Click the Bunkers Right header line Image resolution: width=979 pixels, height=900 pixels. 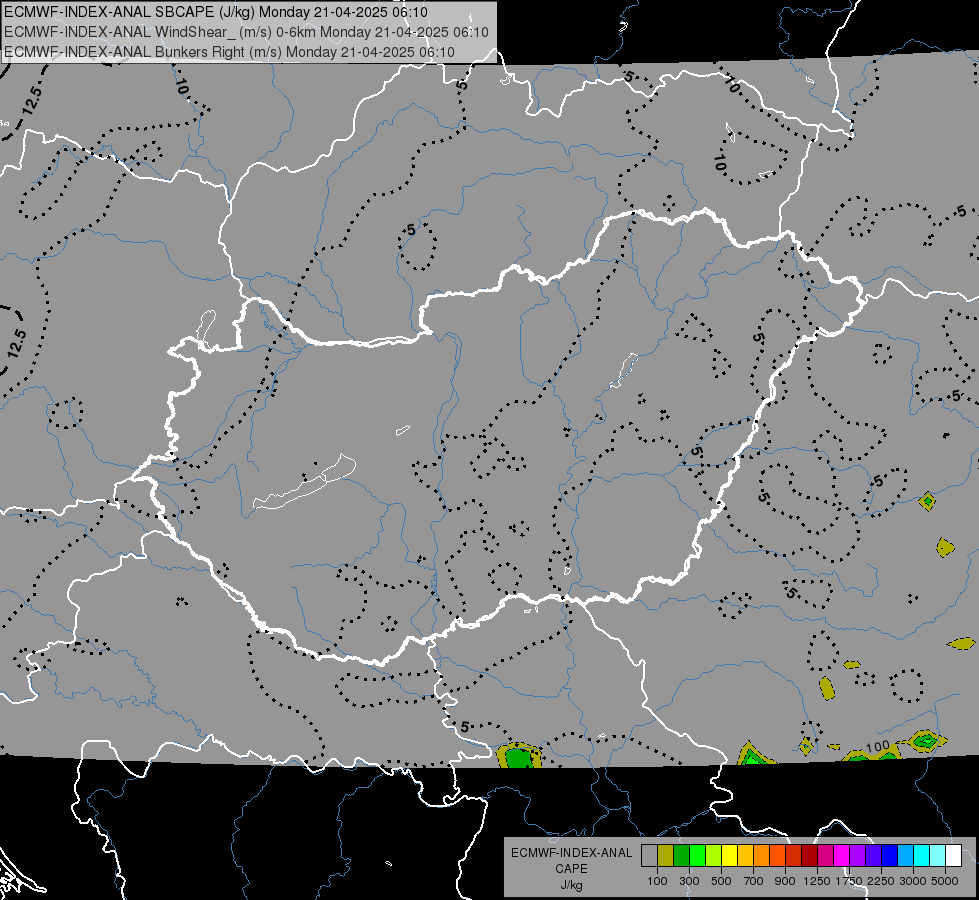(229, 52)
